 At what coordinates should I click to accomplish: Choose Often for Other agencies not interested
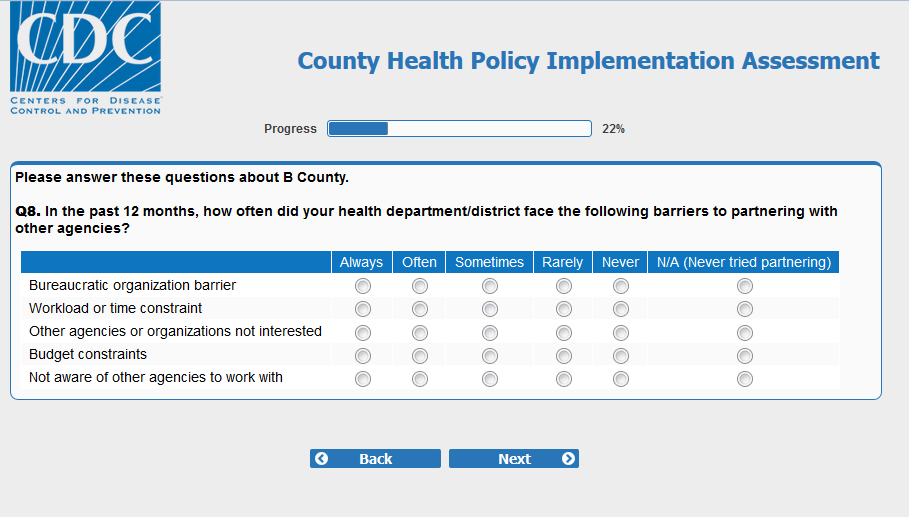click(420, 332)
